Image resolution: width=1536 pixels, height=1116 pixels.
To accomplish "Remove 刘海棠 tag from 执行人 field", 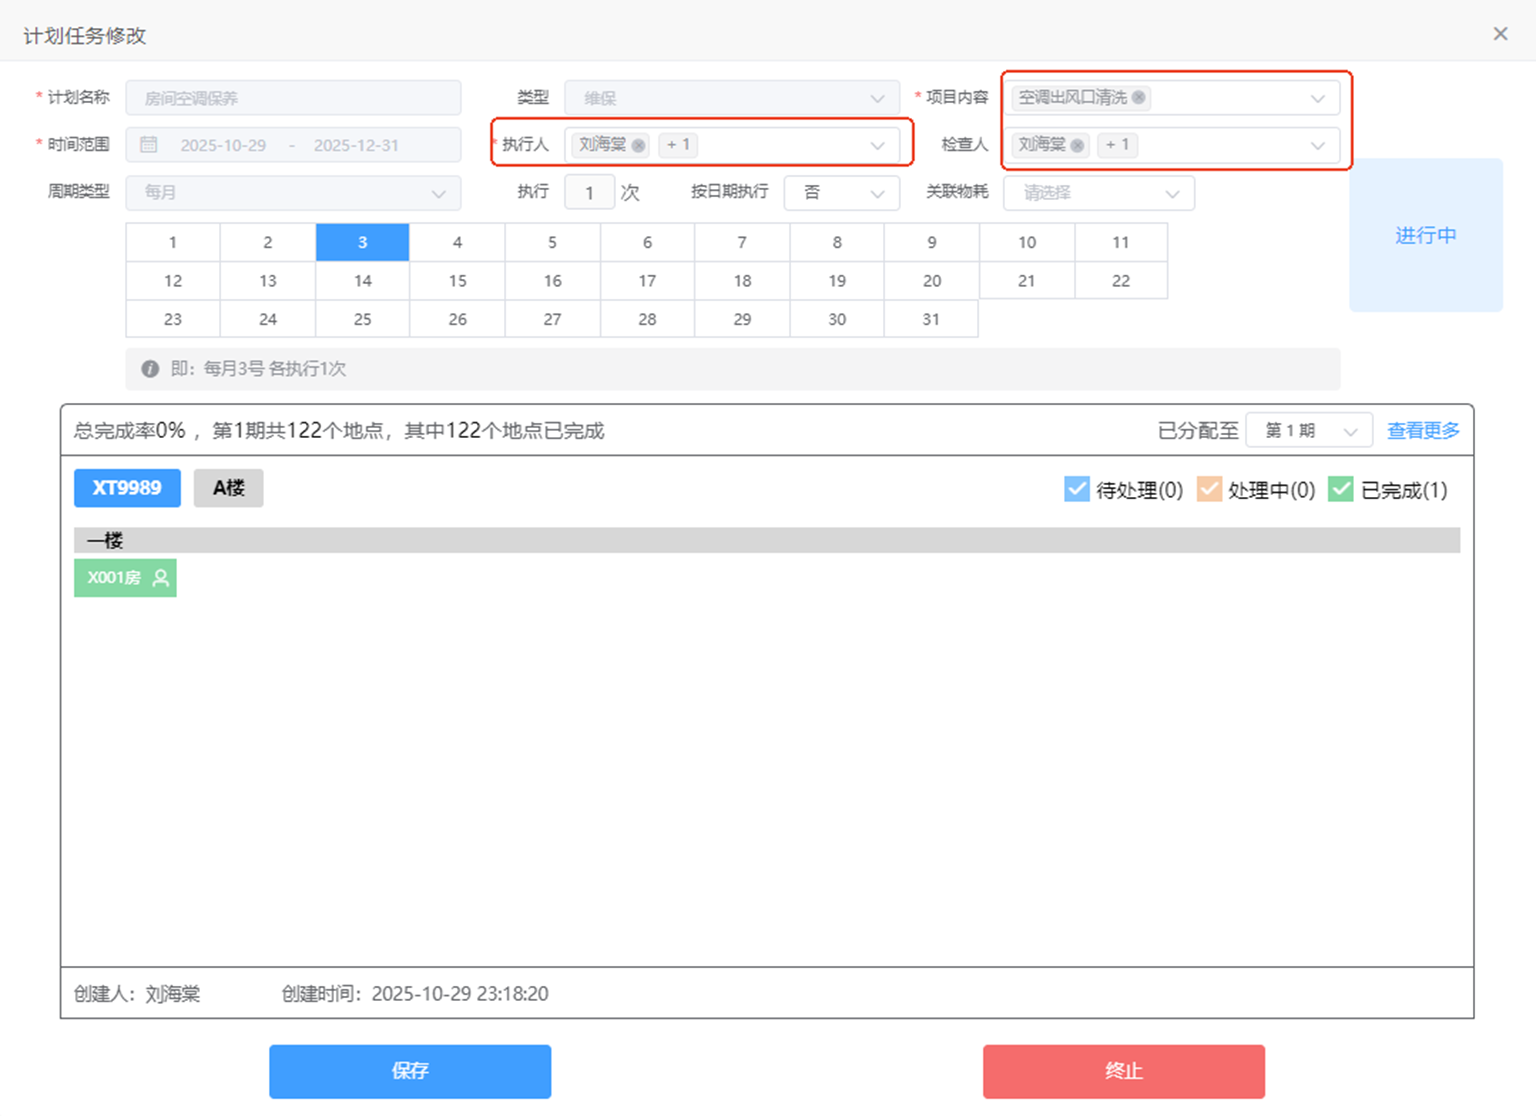I will pyautogui.click(x=638, y=146).
